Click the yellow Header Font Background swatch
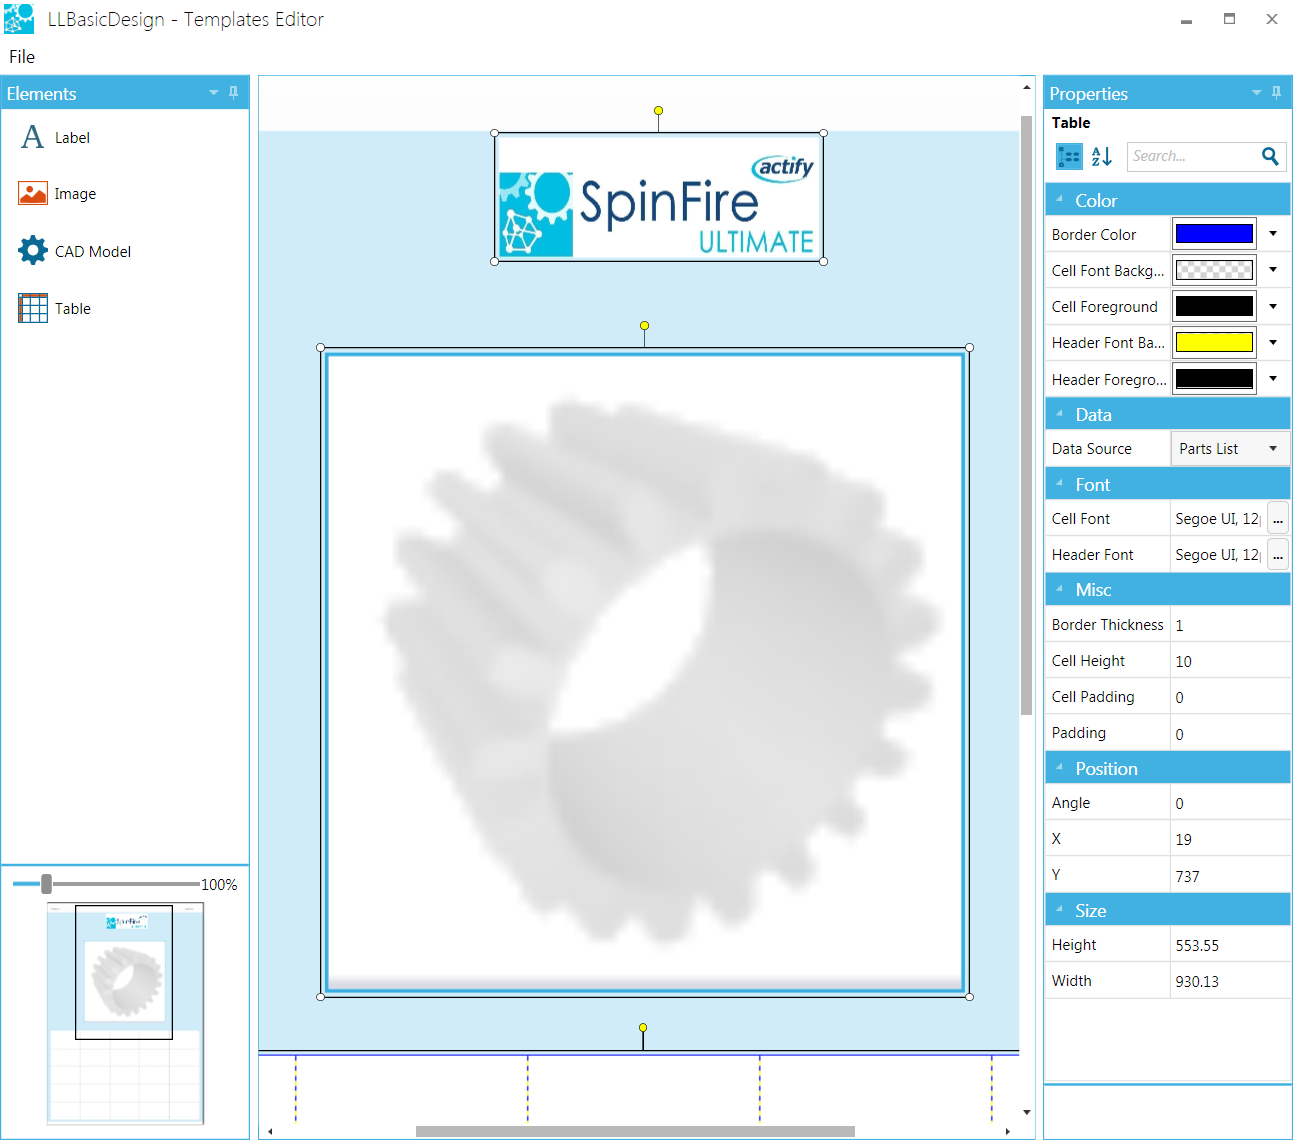 coord(1214,342)
